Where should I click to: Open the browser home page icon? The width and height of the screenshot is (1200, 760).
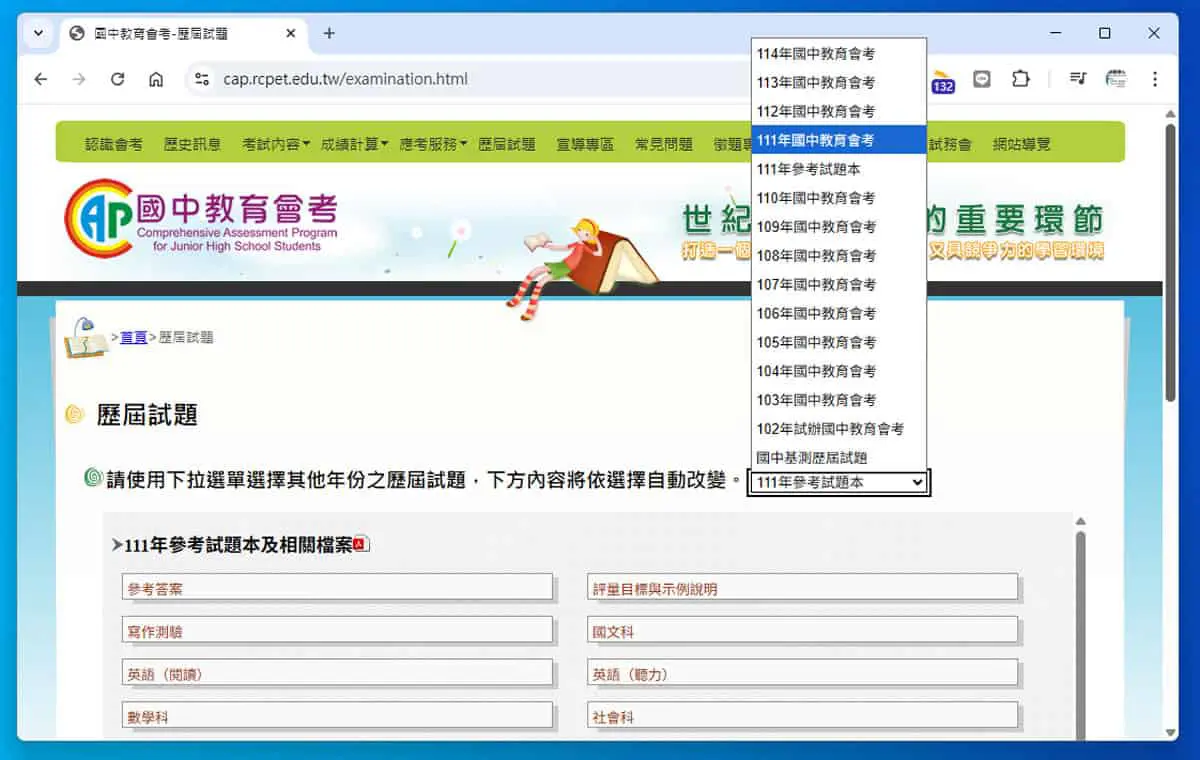coord(156,79)
